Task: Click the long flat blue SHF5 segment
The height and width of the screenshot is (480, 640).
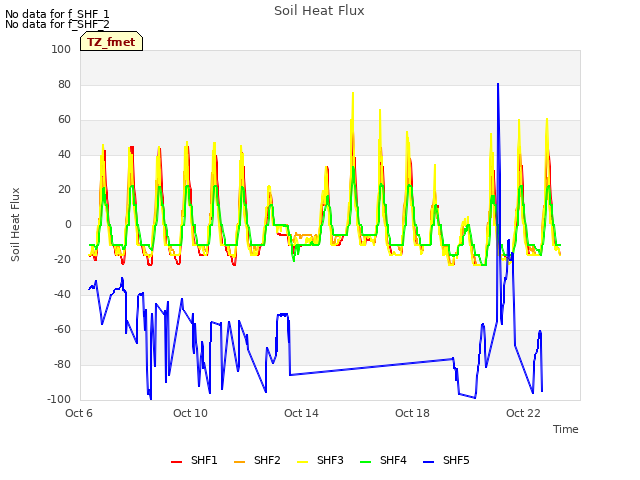Action: 371,367
